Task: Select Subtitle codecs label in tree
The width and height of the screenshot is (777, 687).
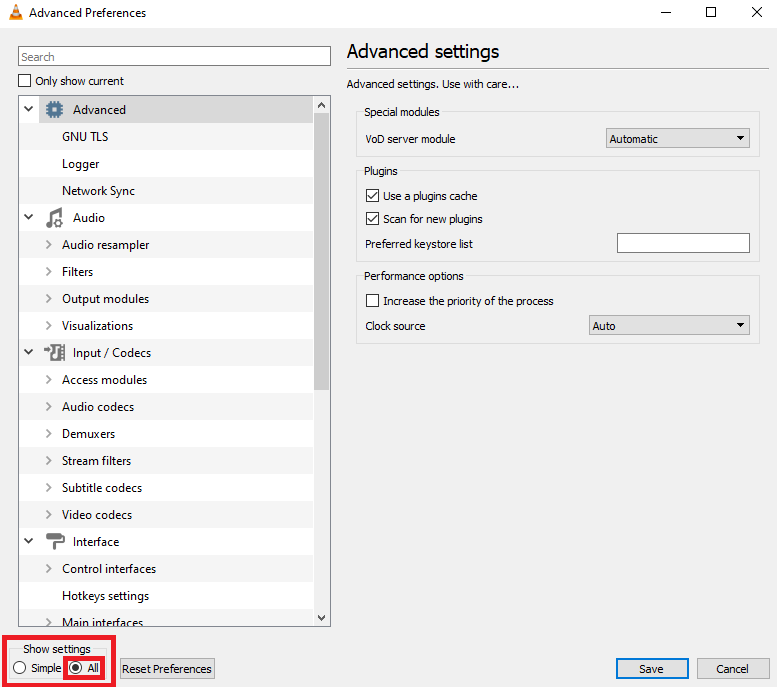Action: pyautogui.click(x=102, y=488)
